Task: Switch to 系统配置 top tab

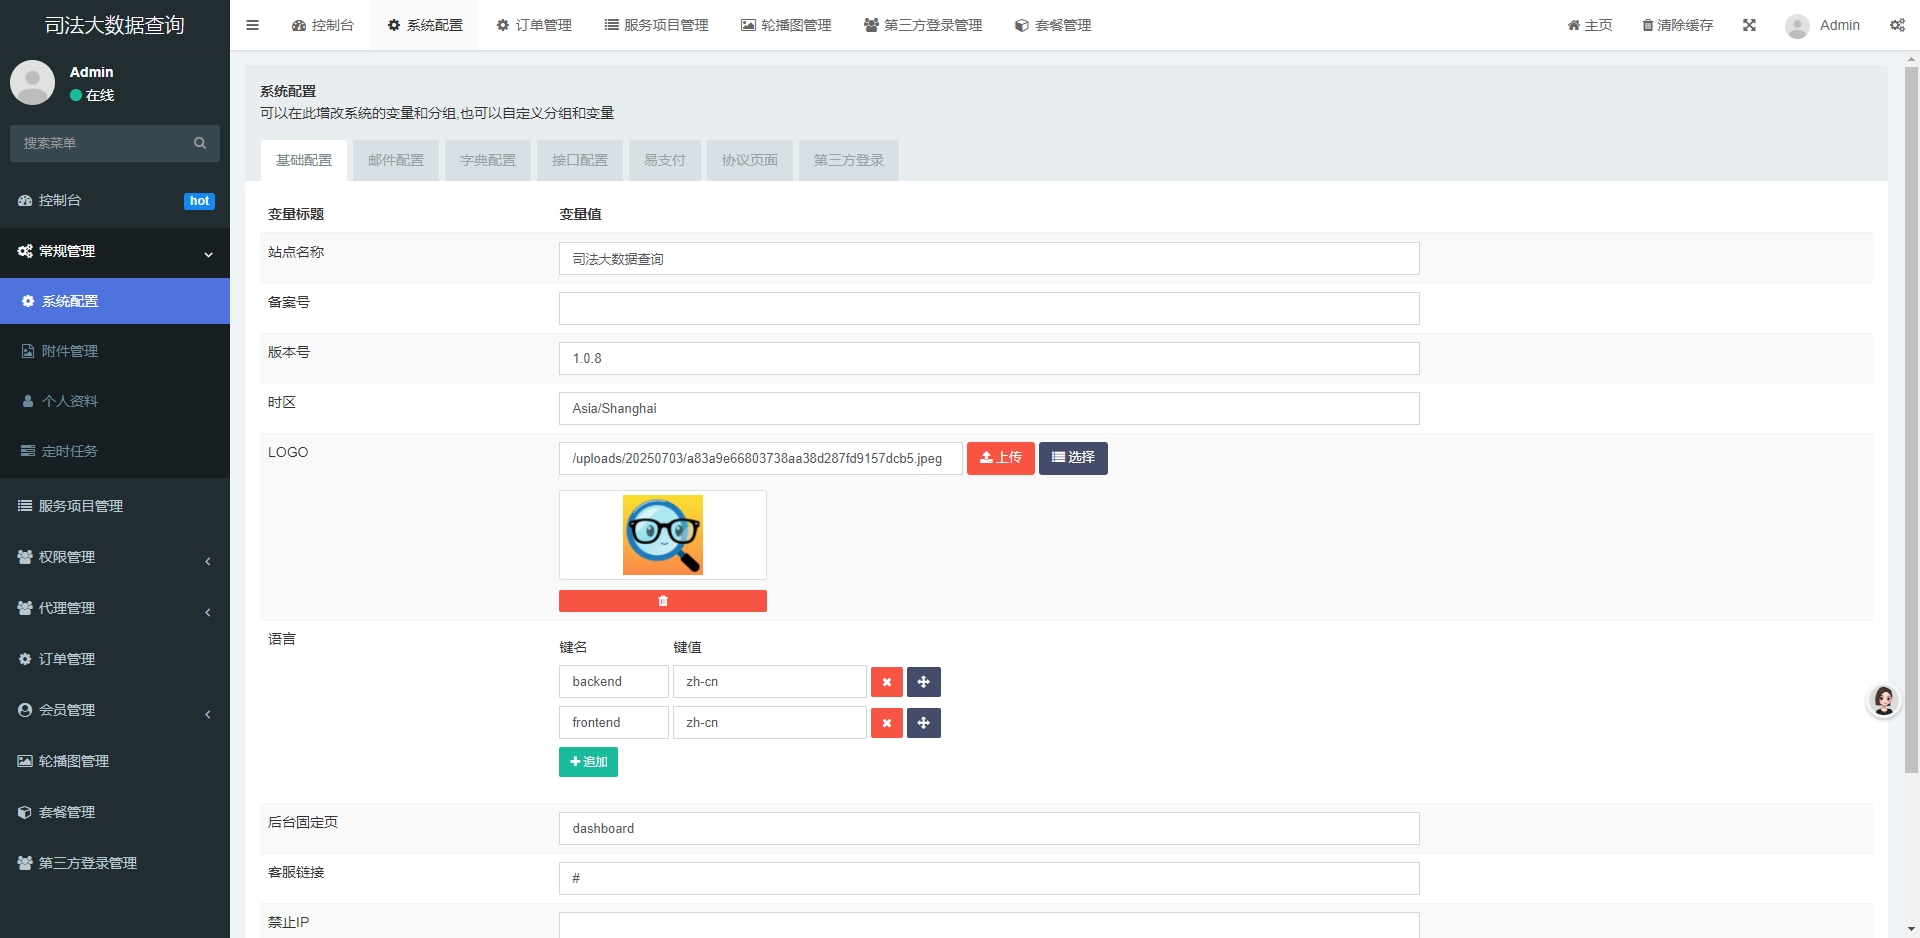Action: [x=425, y=25]
